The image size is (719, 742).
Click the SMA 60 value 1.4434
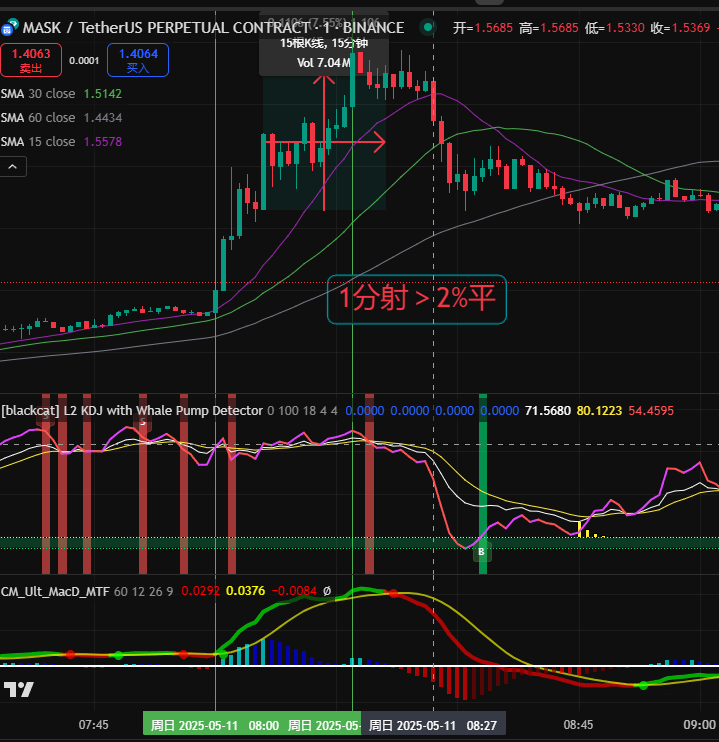click(103, 117)
